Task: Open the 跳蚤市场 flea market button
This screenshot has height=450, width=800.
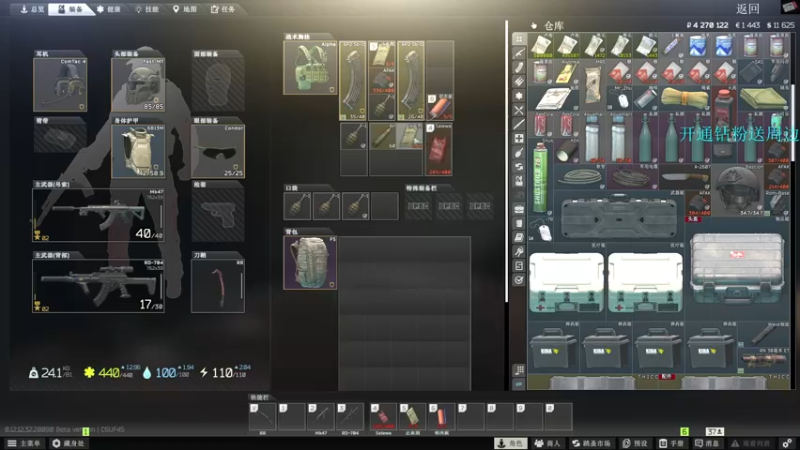Action: pos(591,443)
